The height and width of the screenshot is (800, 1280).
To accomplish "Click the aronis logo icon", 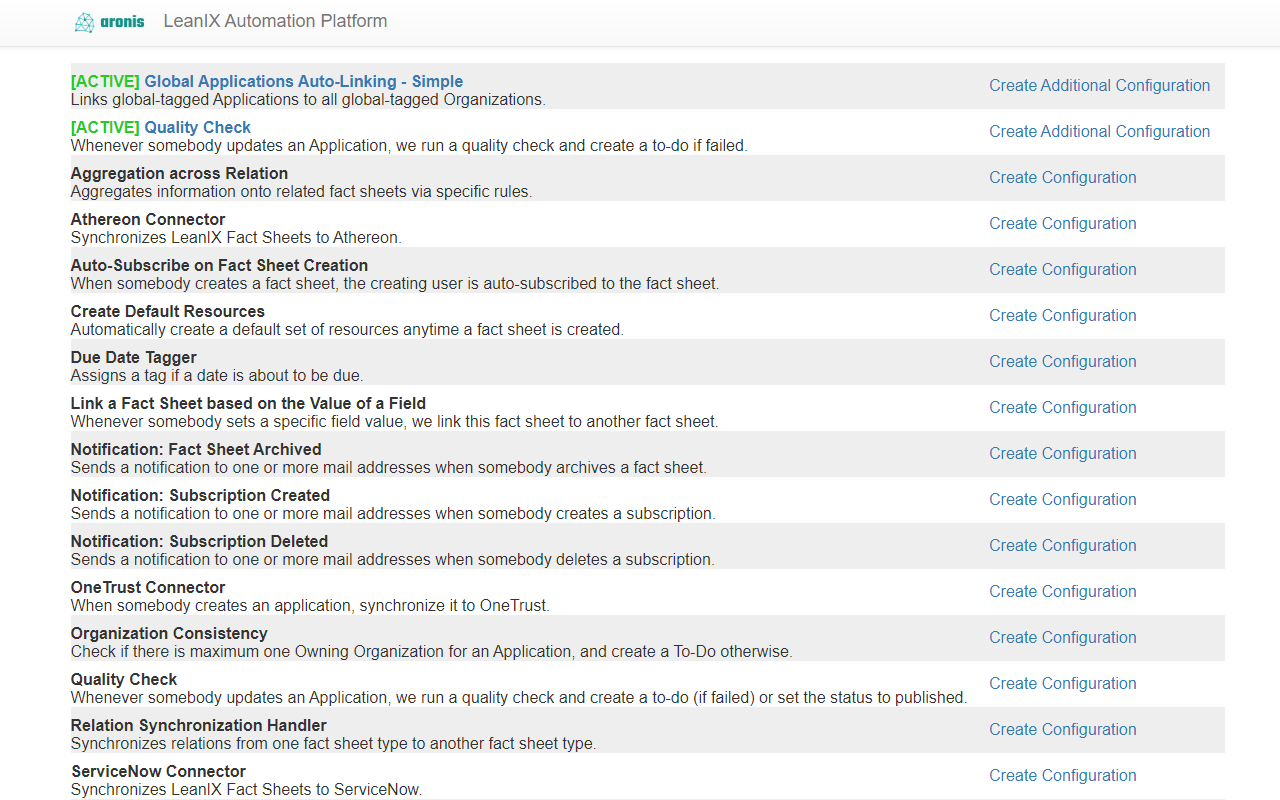I will 109,22.
